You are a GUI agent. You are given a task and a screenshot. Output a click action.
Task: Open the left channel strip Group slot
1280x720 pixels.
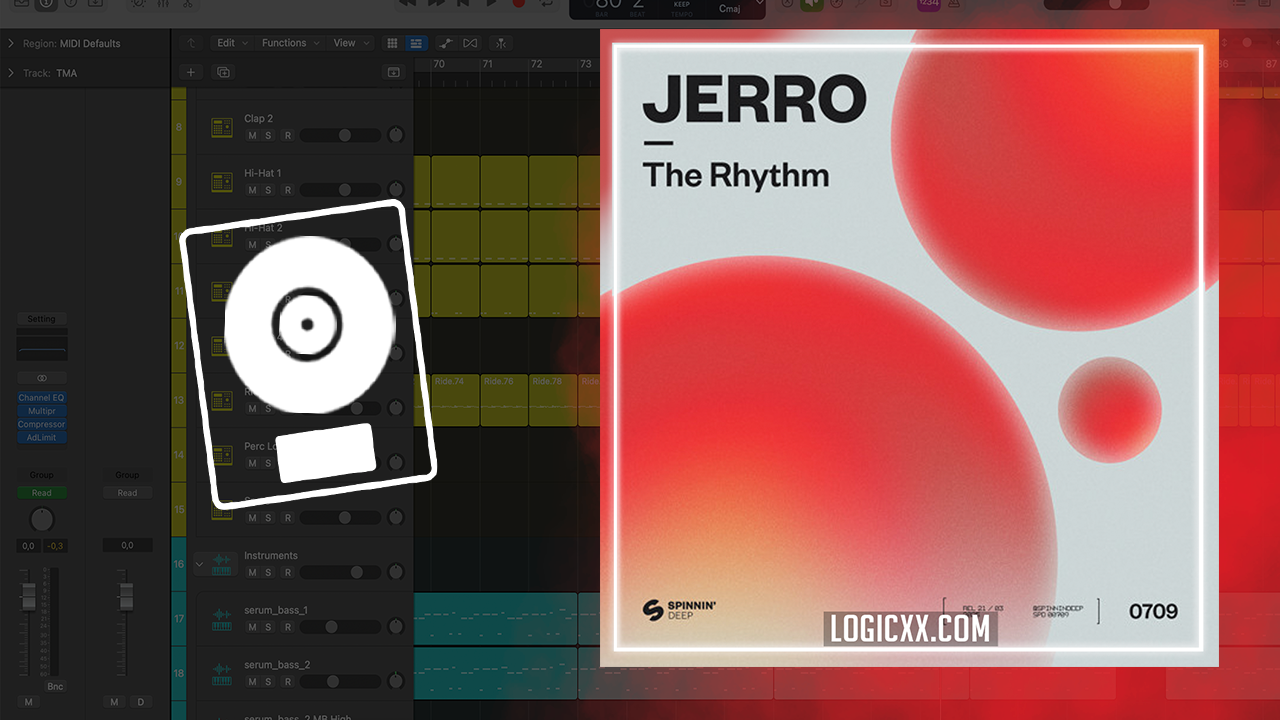click(x=42, y=475)
